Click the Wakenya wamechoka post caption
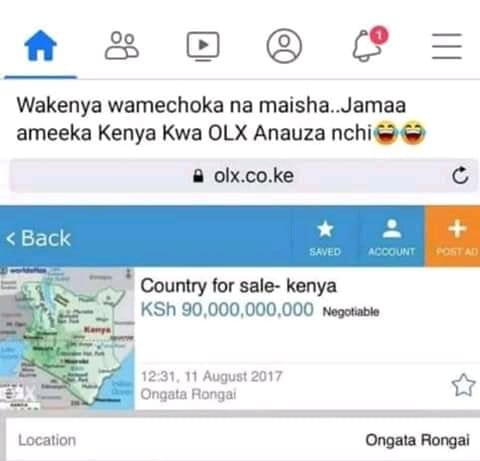 click(221, 119)
